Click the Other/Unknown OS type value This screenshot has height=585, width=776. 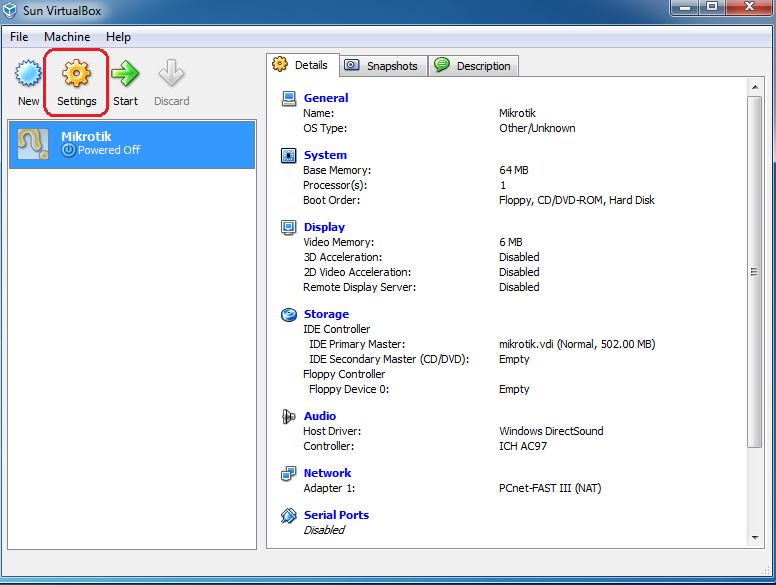click(537, 128)
